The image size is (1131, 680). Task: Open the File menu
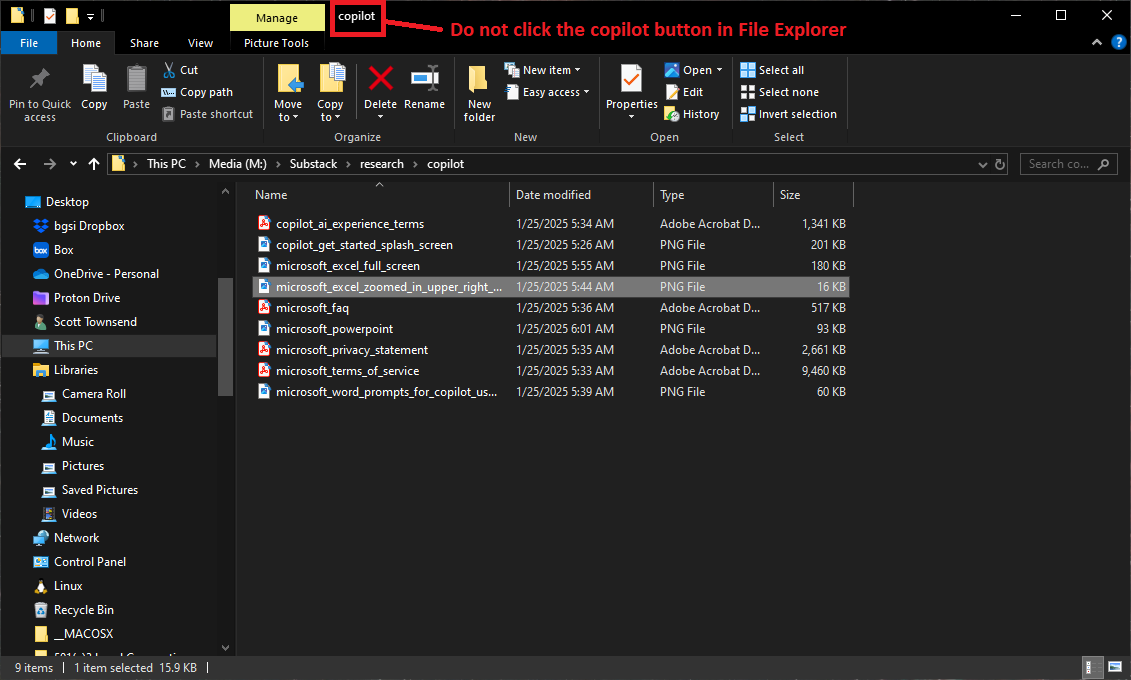click(x=29, y=43)
